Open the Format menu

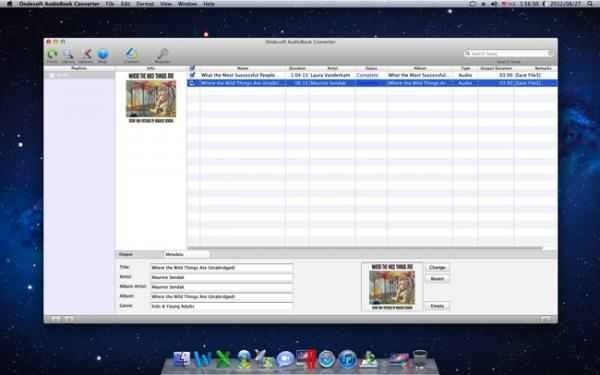click(145, 4)
